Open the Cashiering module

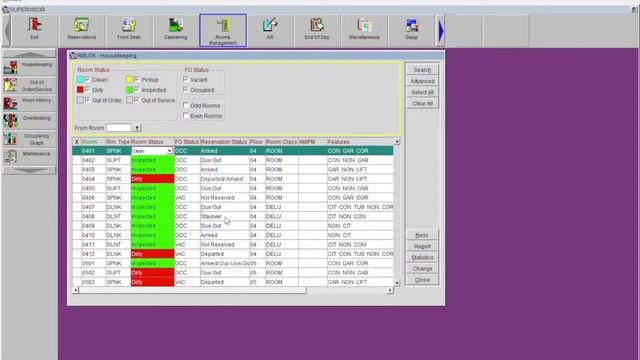(176, 30)
